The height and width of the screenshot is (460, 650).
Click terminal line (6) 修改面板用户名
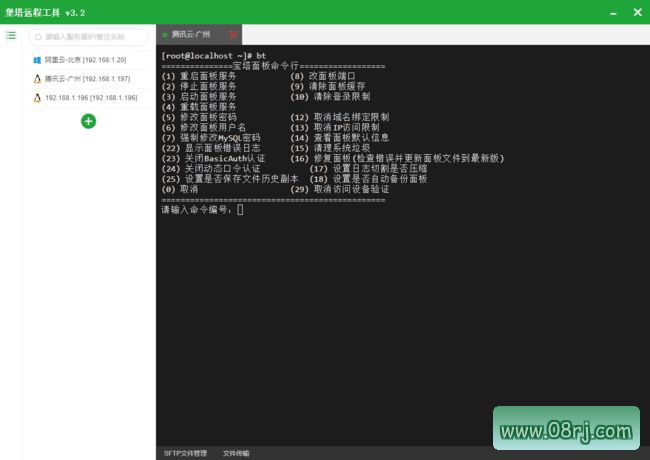[204, 128]
